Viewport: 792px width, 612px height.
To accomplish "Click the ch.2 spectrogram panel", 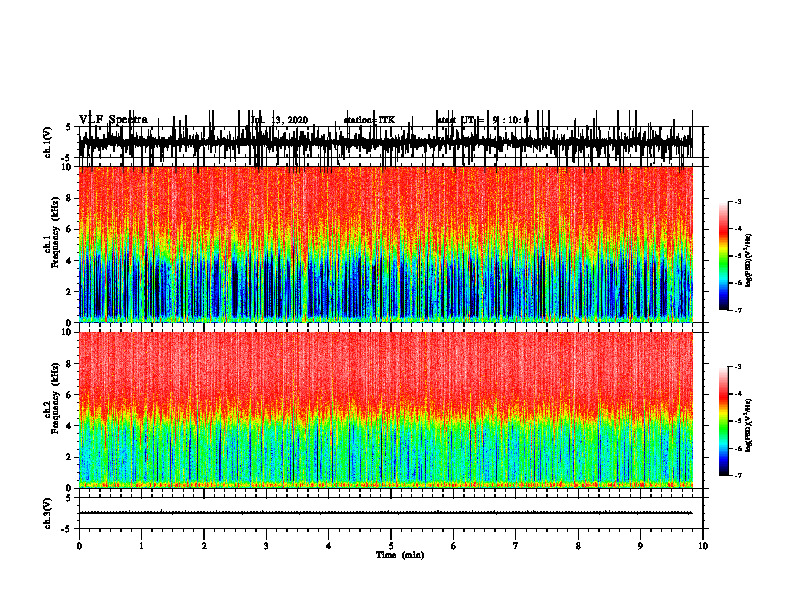I will (386, 410).
